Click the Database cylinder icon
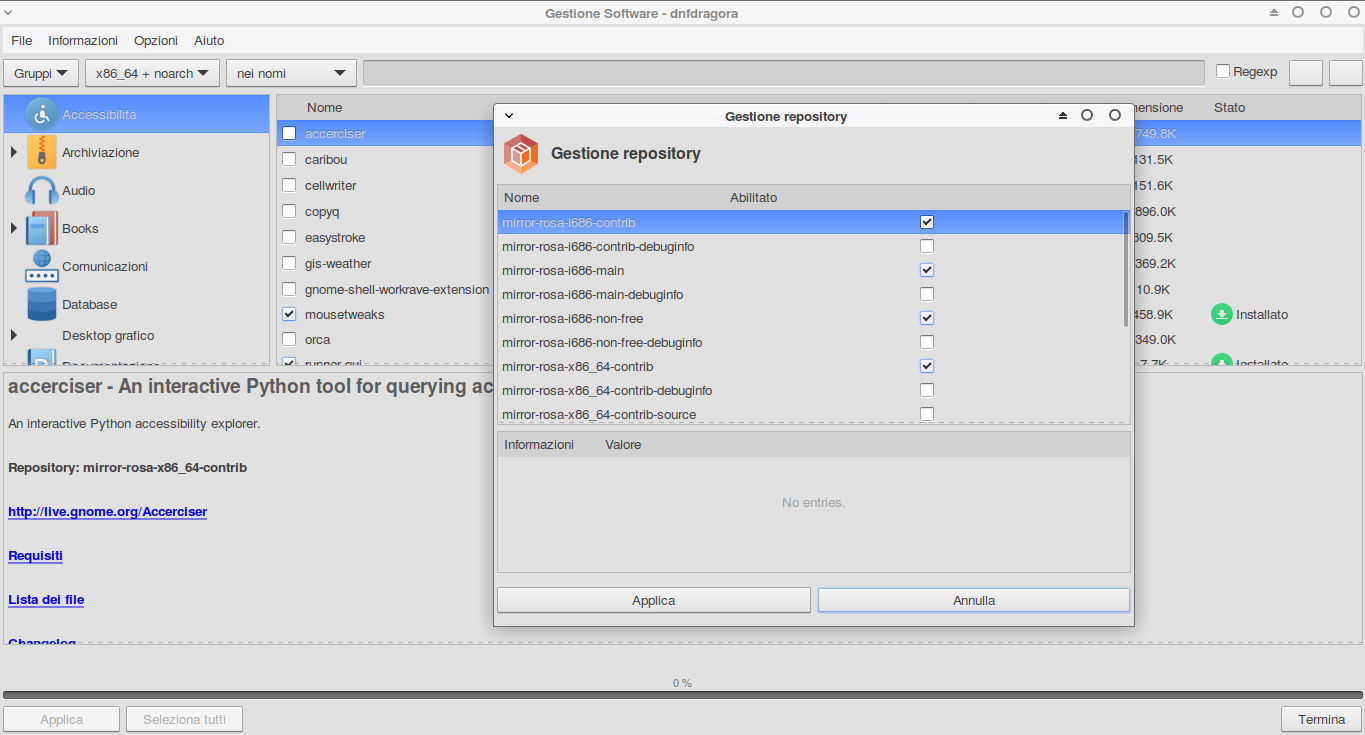 (x=41, y=304)
